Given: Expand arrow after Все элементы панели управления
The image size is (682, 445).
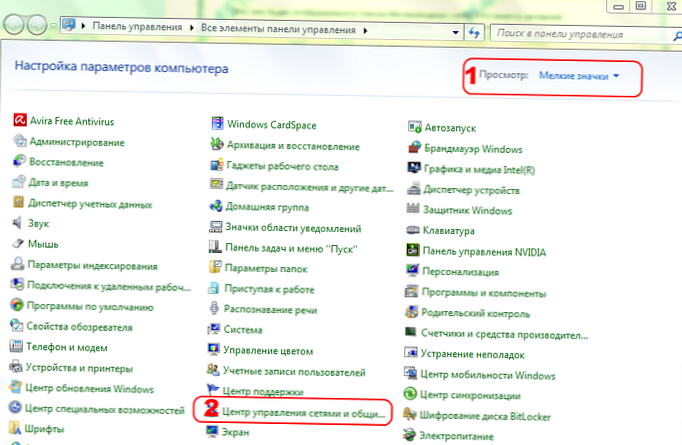Looking at the screenshot, I should point(365,30).
